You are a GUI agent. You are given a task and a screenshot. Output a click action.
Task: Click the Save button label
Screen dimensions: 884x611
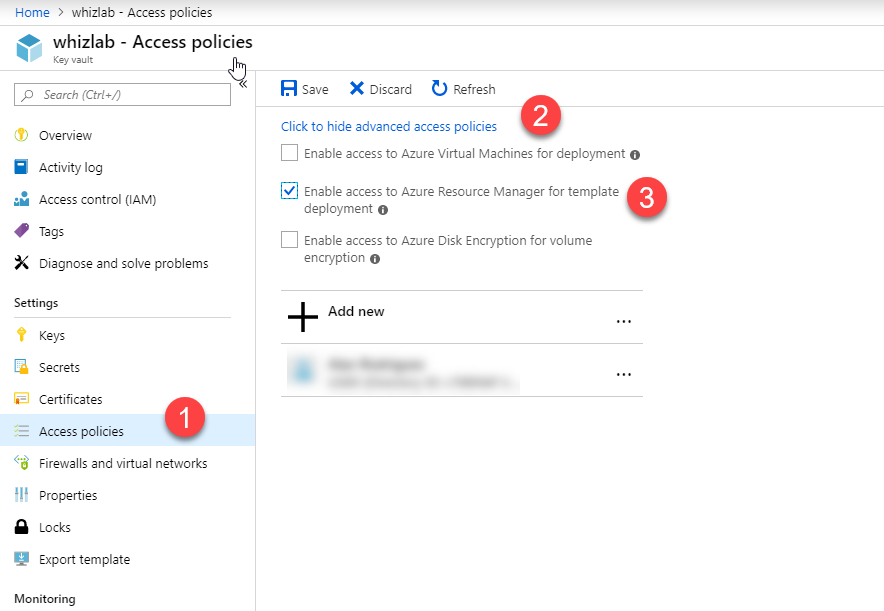315,89
